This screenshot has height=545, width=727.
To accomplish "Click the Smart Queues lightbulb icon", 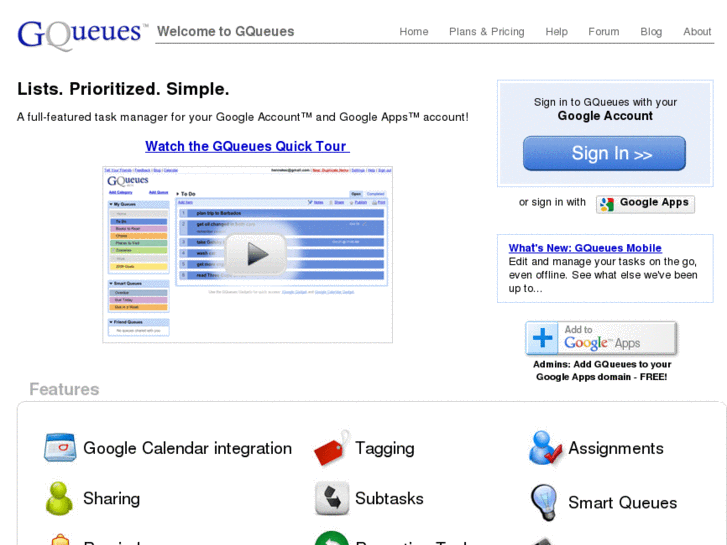I will click(544, 502).
